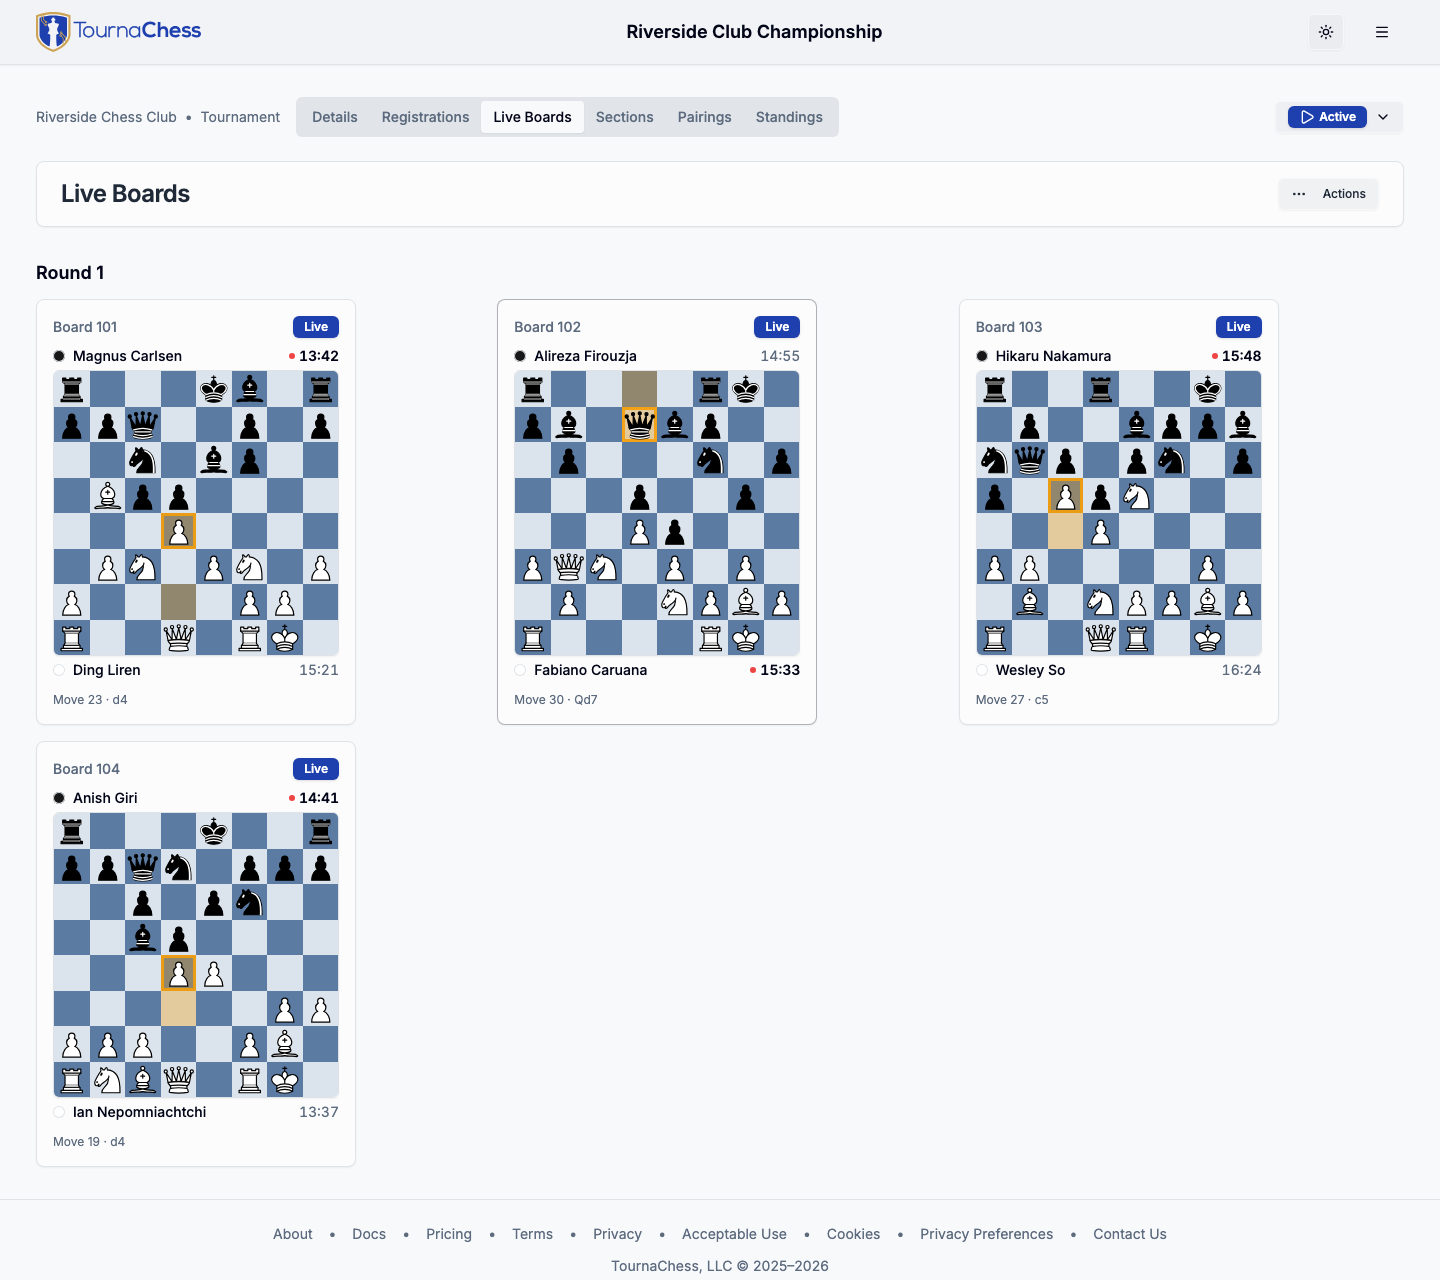
Task: Click white piece indicator next to Fabiano Caruana
Action: coord(520,670)
